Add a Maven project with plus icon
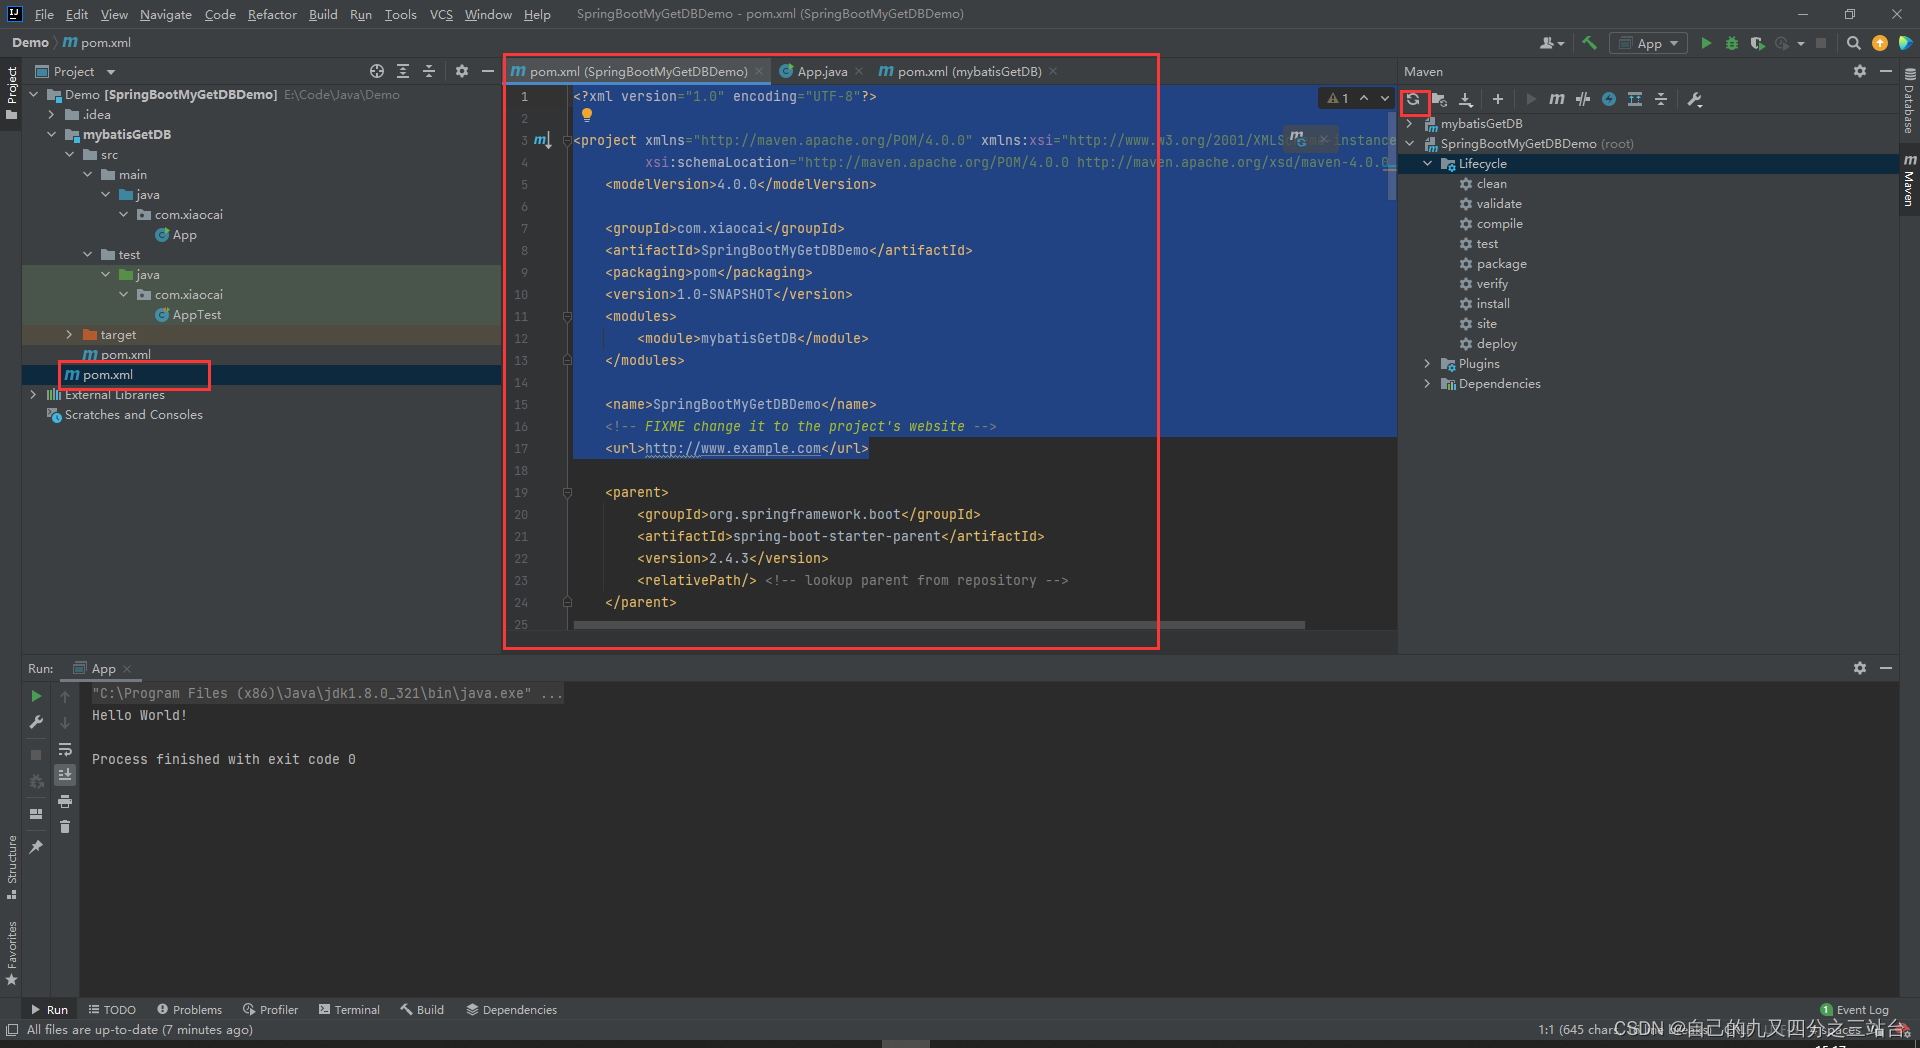This screenshot has width=1920, height=1048. 1497,99
